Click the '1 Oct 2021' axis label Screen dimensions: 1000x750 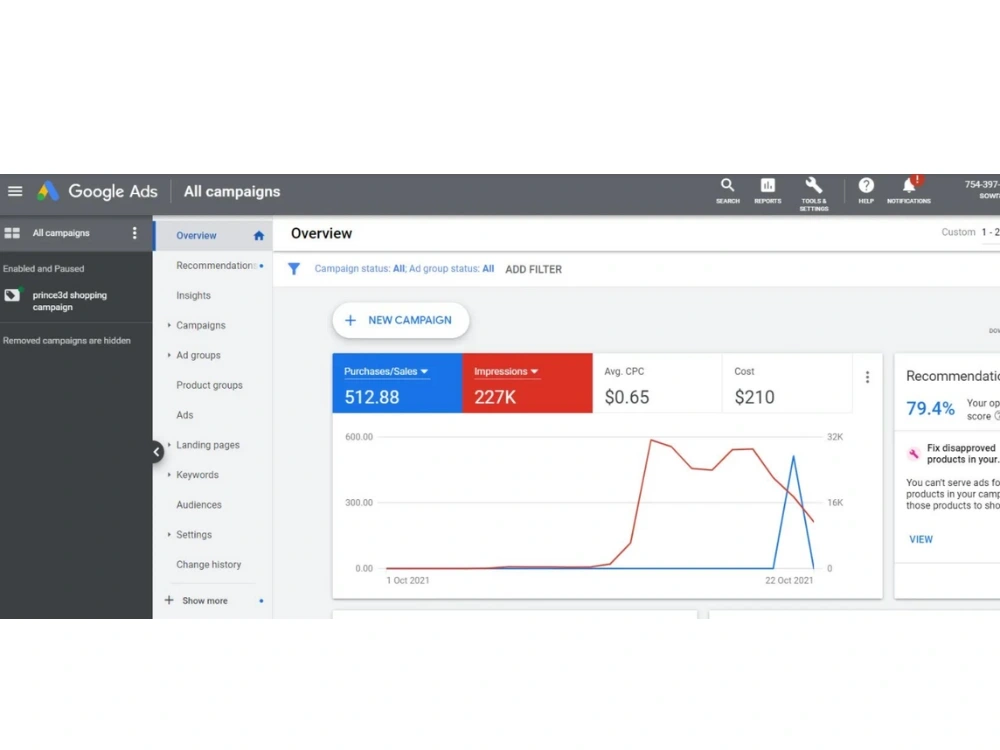tap(408, 580)
